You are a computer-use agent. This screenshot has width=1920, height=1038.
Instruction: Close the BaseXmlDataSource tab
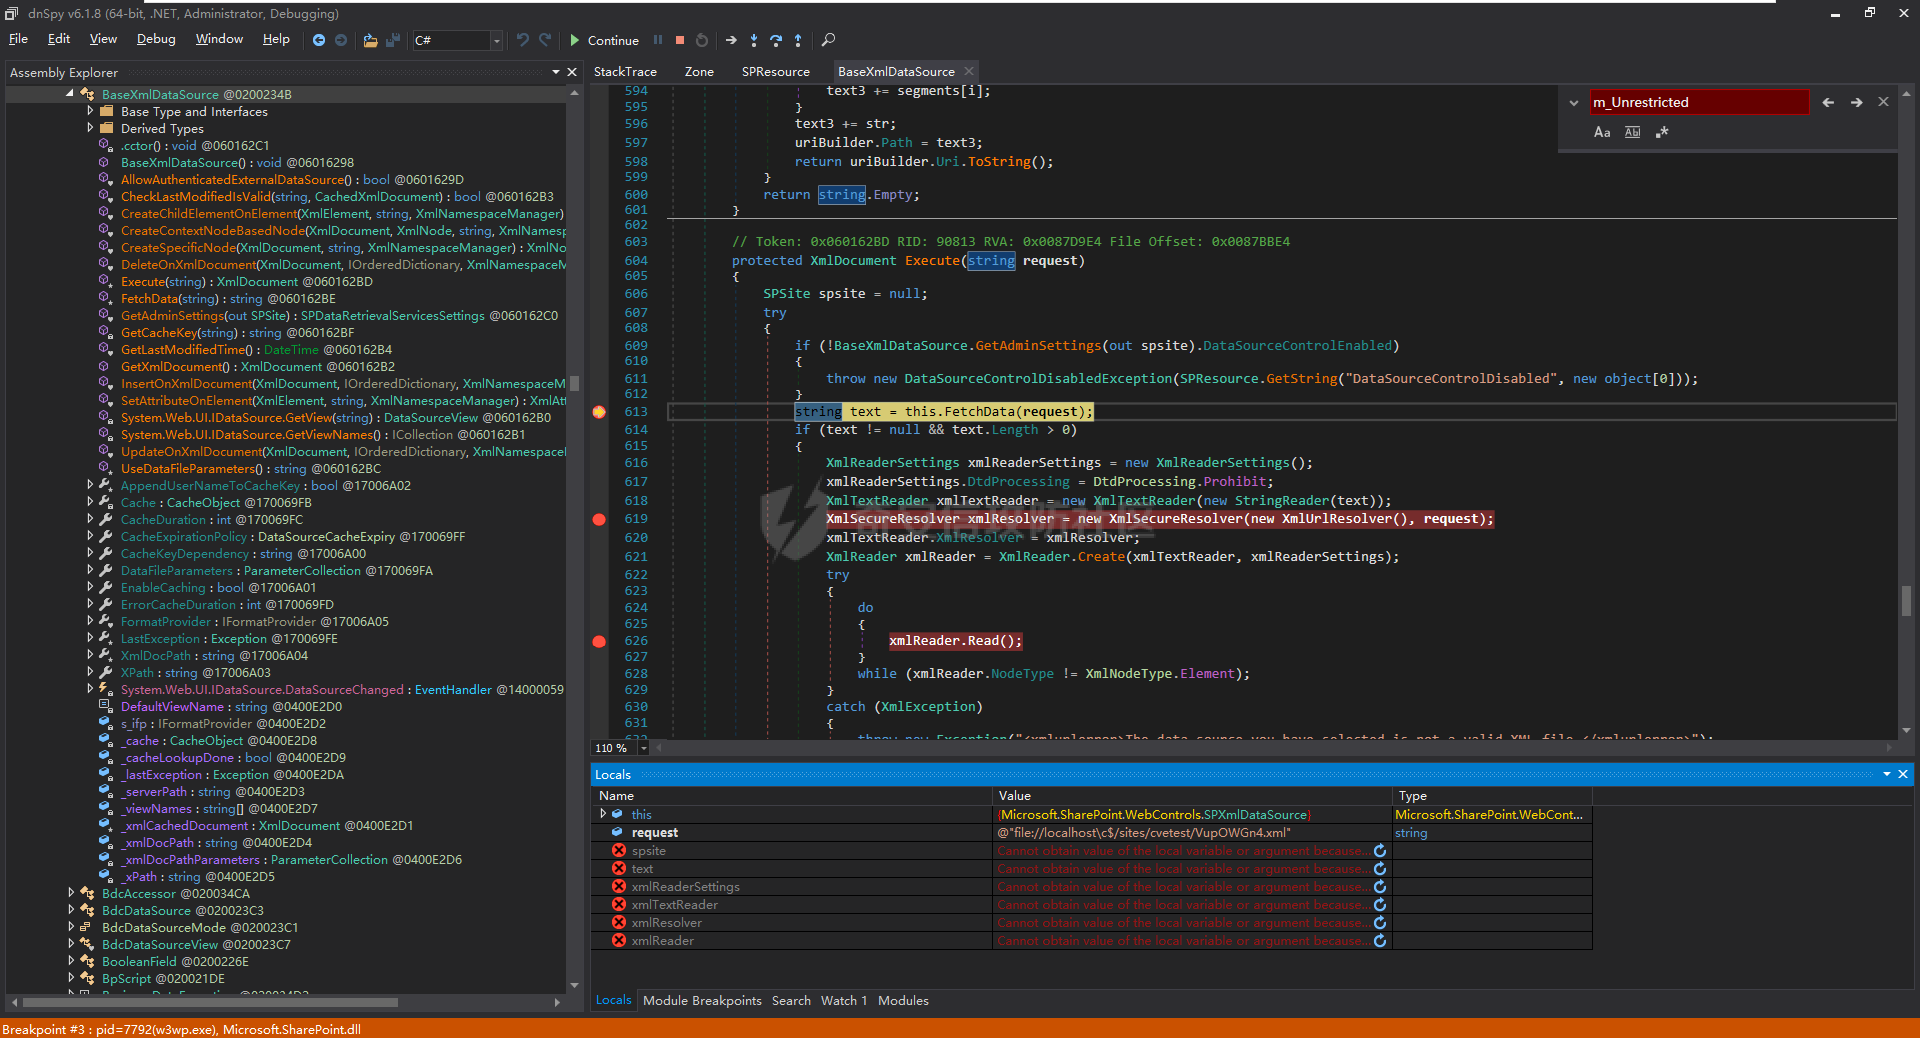[x=969, y=71]
